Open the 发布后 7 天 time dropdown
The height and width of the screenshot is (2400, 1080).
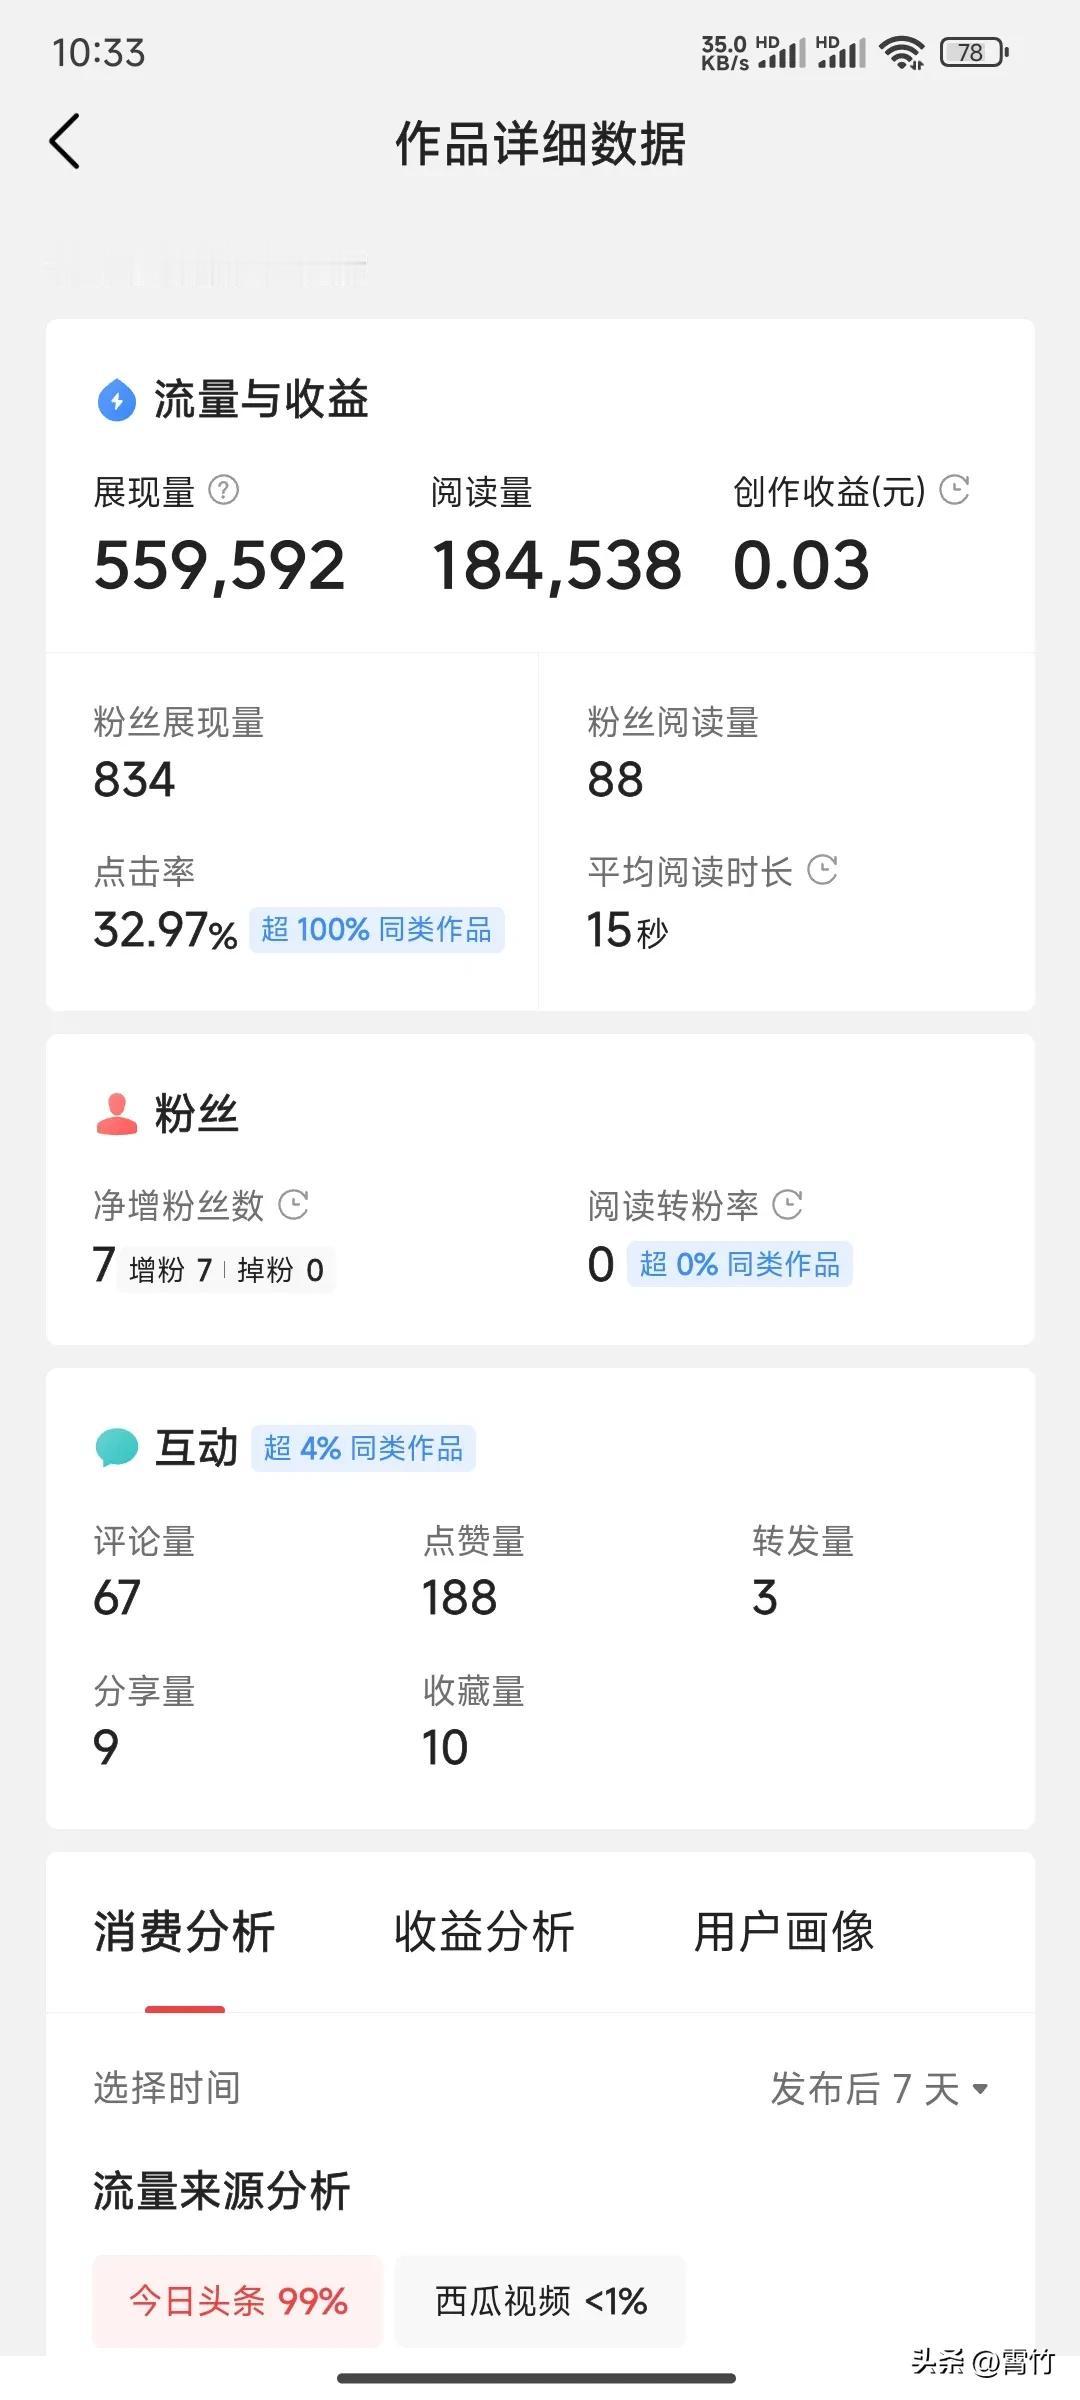[x=879, y=2088]
